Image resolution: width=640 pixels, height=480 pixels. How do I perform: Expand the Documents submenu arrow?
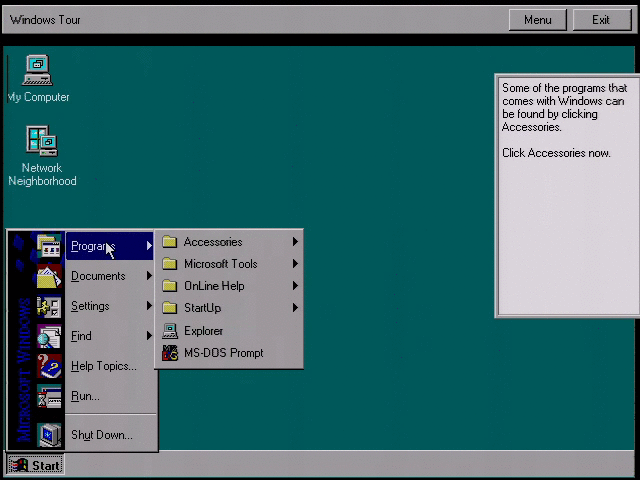click(x=149, y=276)
